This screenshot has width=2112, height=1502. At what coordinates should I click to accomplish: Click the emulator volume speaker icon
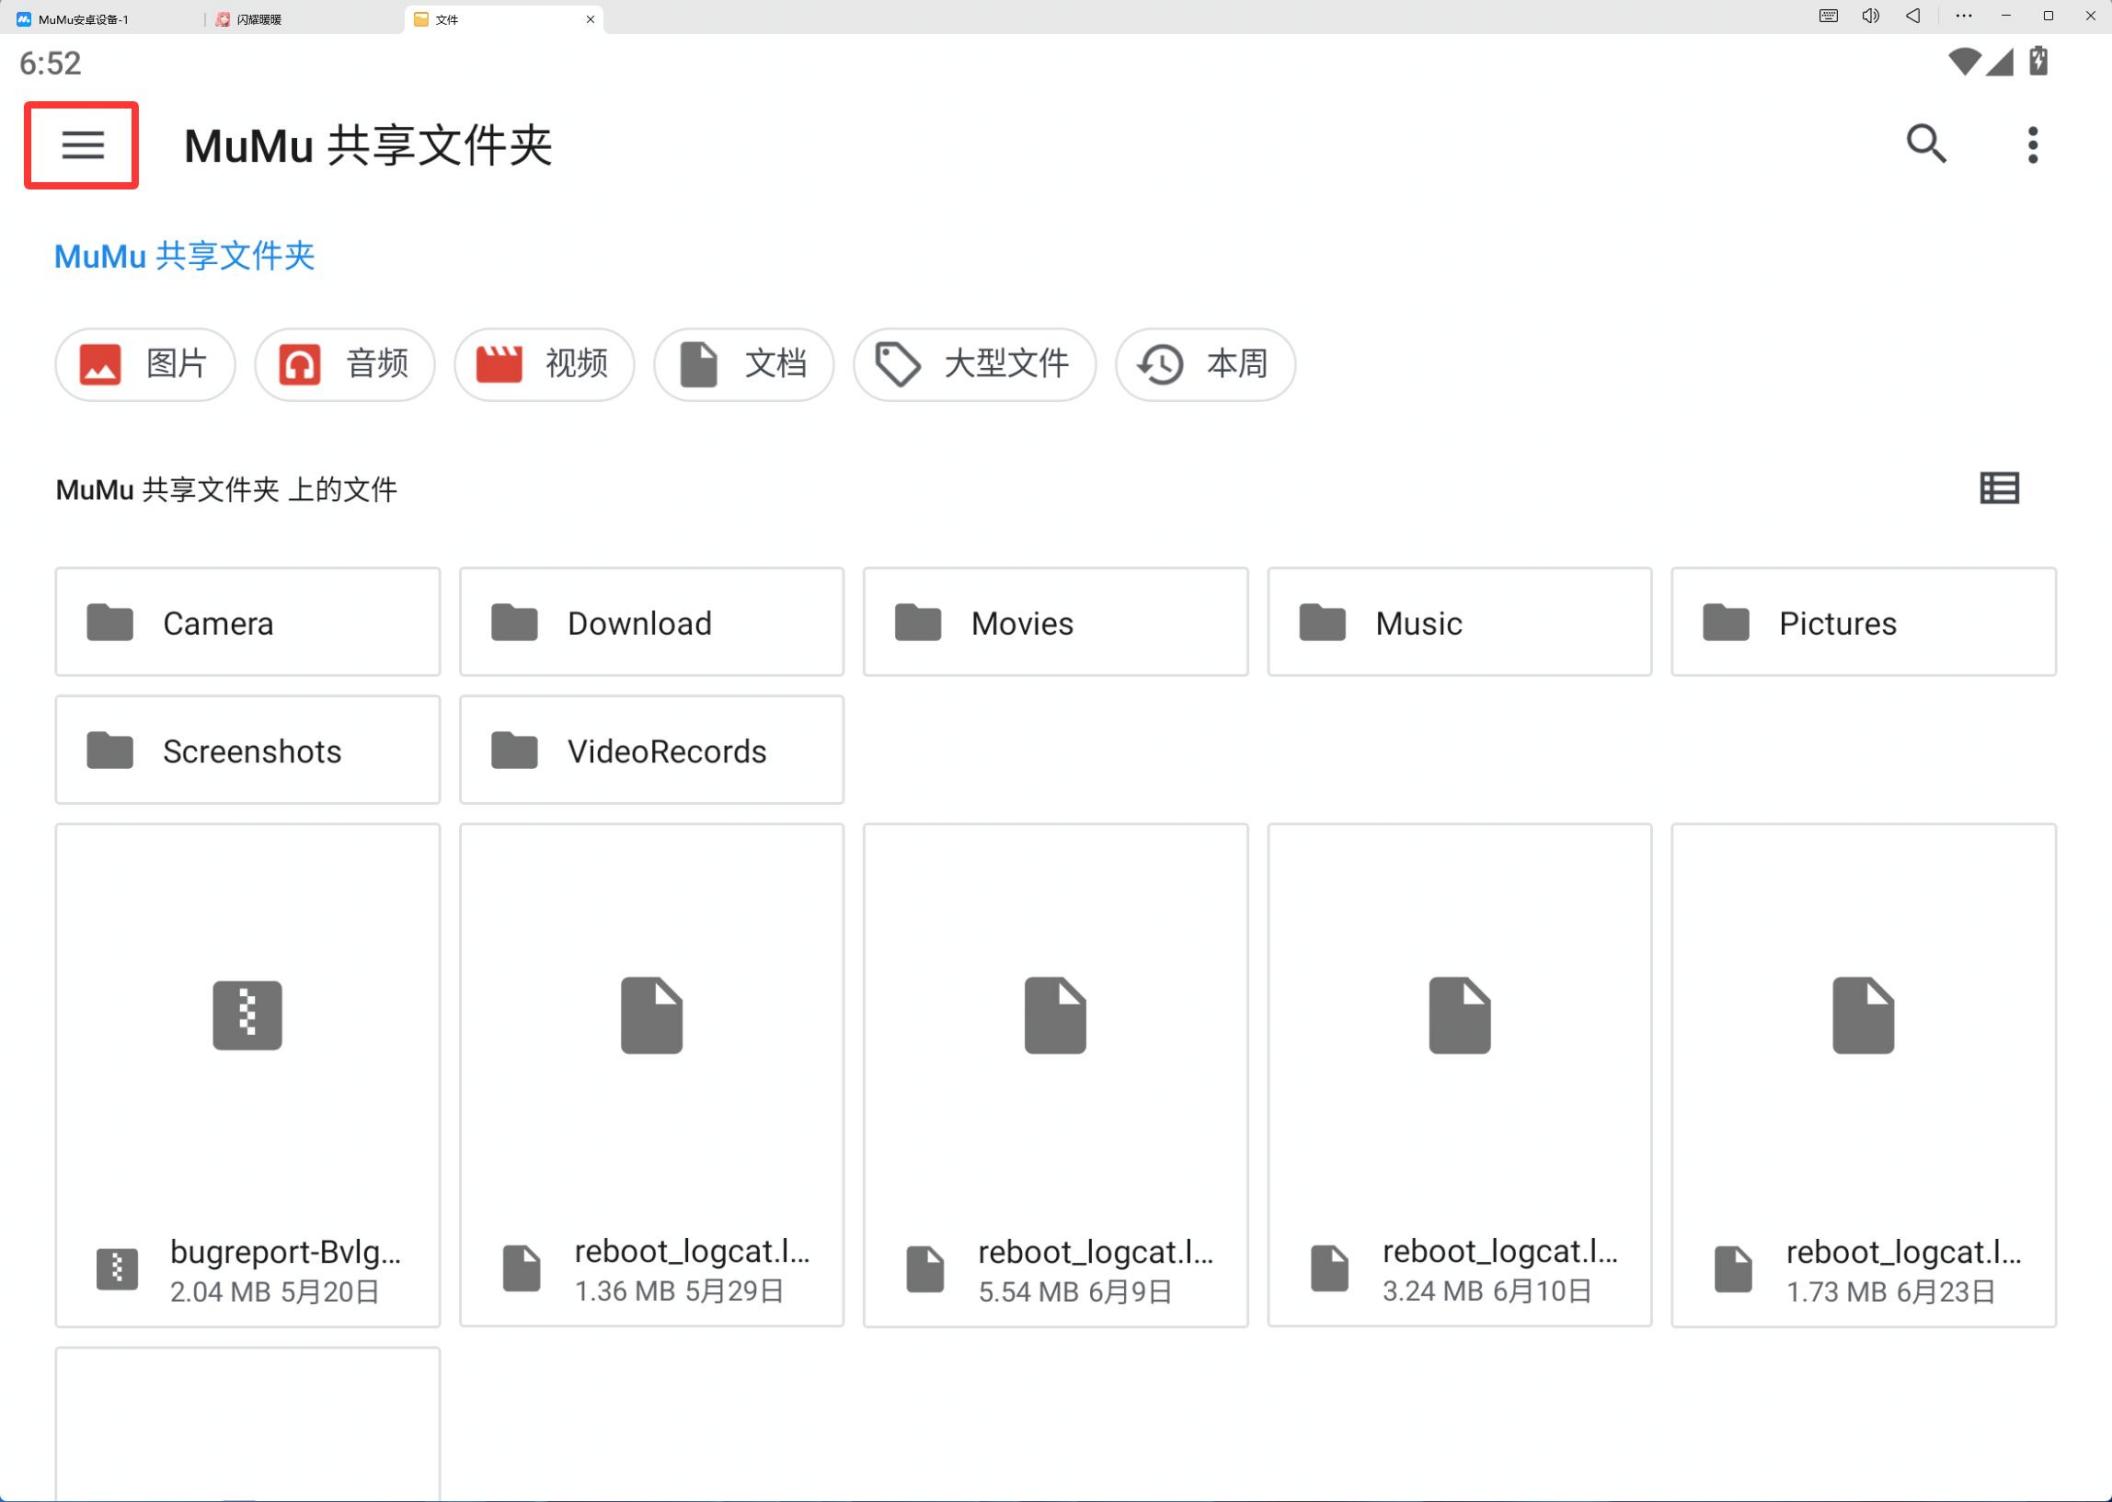pos(1870,16)
